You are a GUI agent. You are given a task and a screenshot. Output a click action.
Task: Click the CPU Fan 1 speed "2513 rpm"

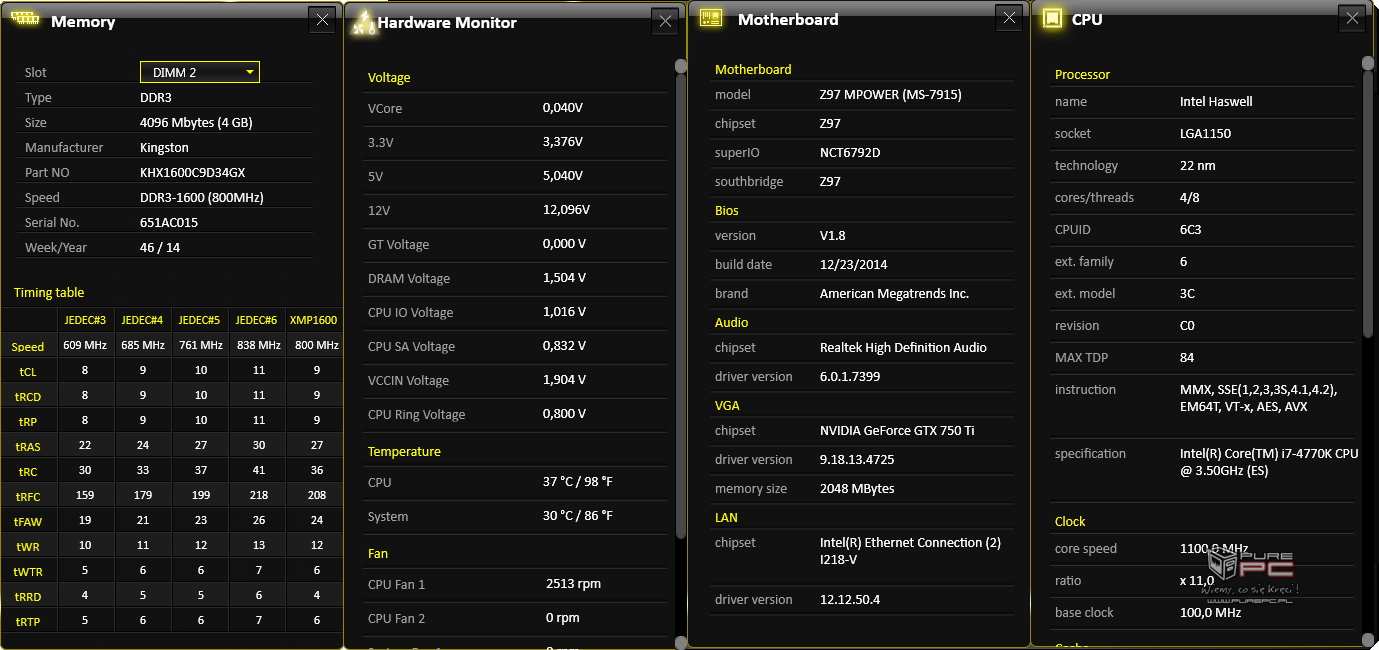(x=574, y=583)
